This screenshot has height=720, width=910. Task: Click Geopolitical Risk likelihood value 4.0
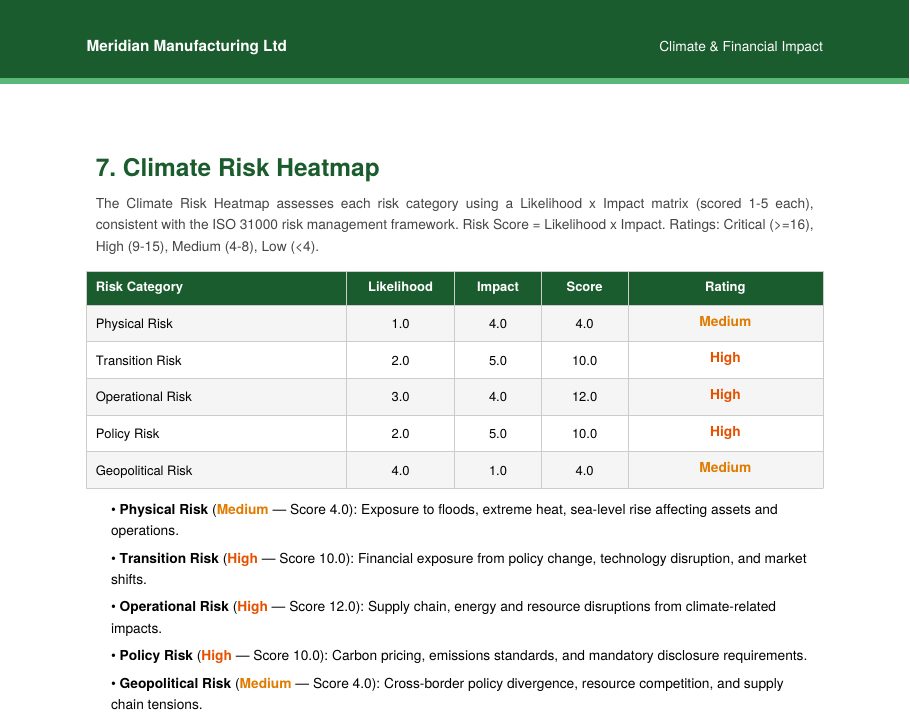point(400,471)
